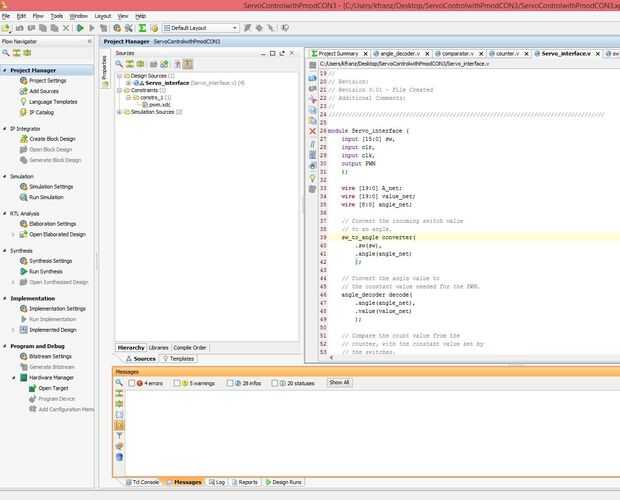Expand the Simulation Sources tree node
The image size is (620, 500).
click(119, 112)
